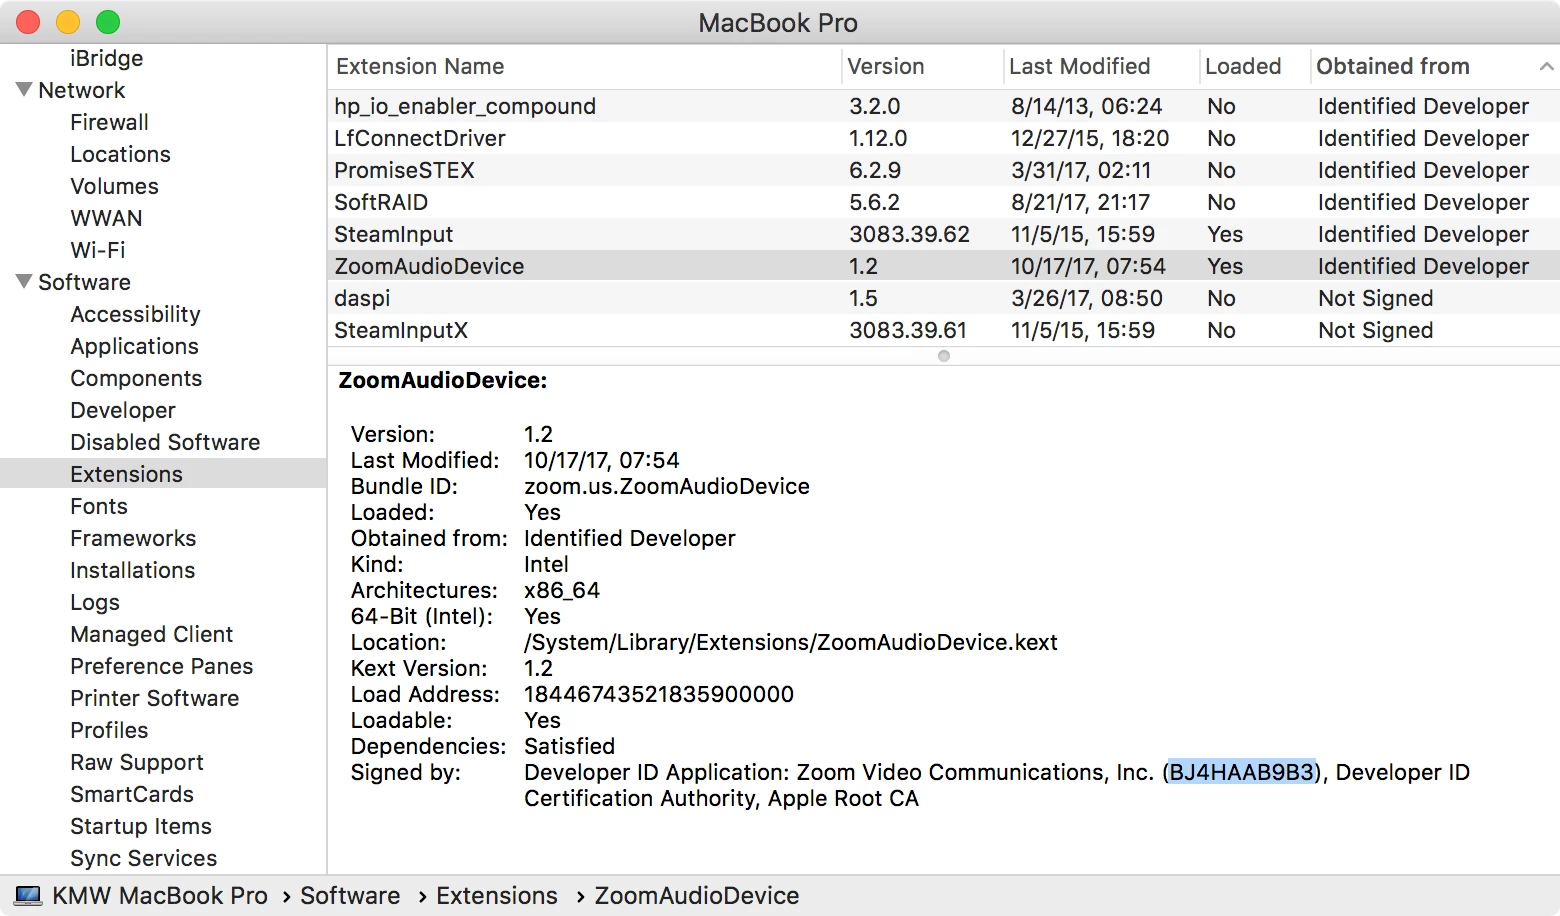Click Software in the path bar

point(350,895)
